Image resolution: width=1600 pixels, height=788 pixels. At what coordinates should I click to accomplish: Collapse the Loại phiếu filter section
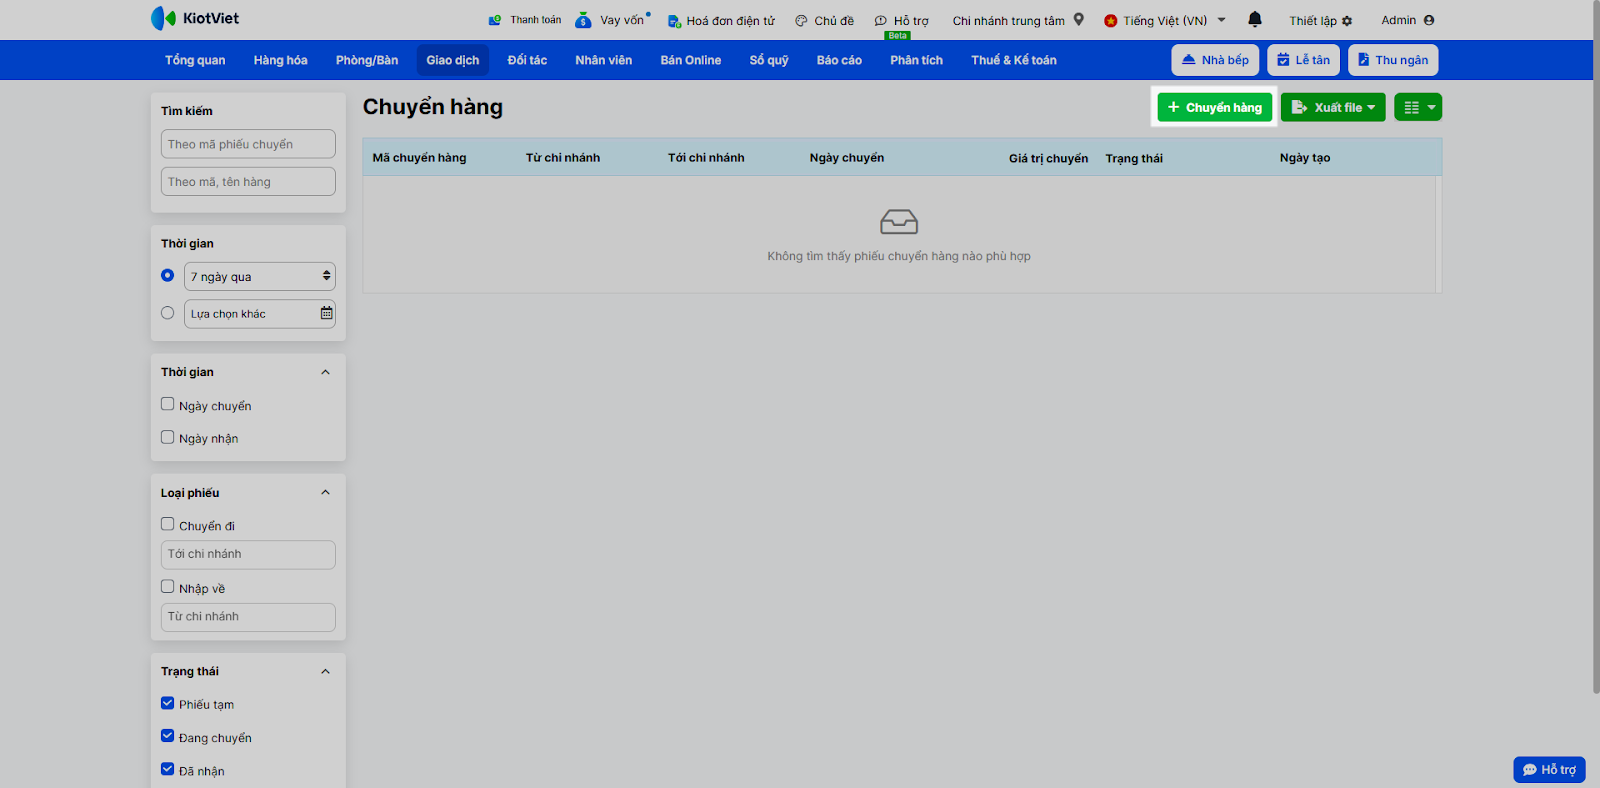(x=325, y=492)
